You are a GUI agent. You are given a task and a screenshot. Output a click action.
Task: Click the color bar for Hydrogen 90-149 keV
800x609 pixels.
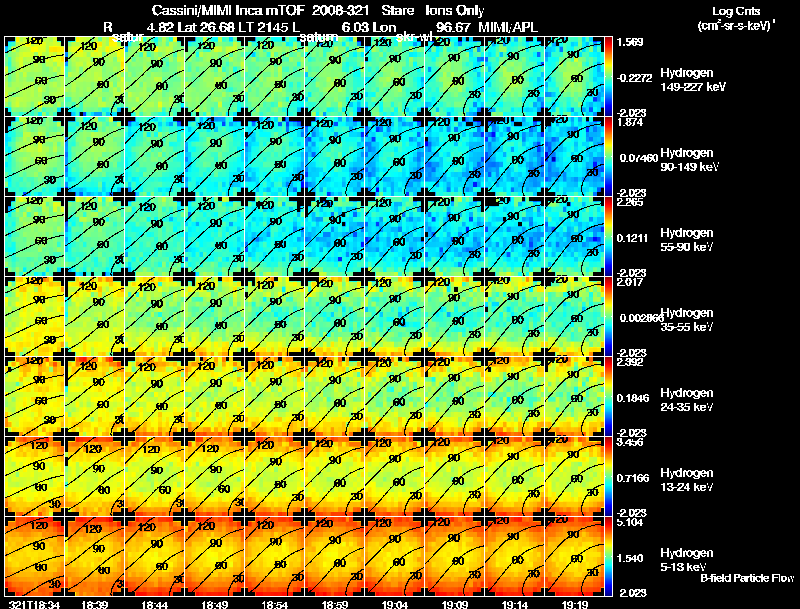click(x=609, y=157)
